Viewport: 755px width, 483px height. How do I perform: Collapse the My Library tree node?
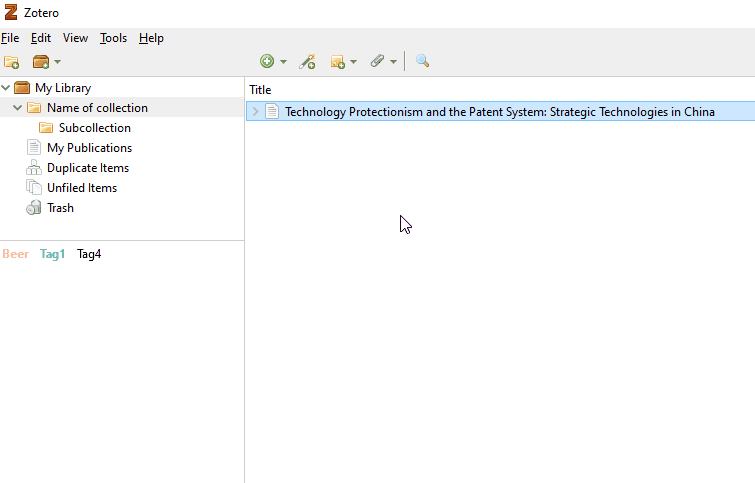coord(6,88)
